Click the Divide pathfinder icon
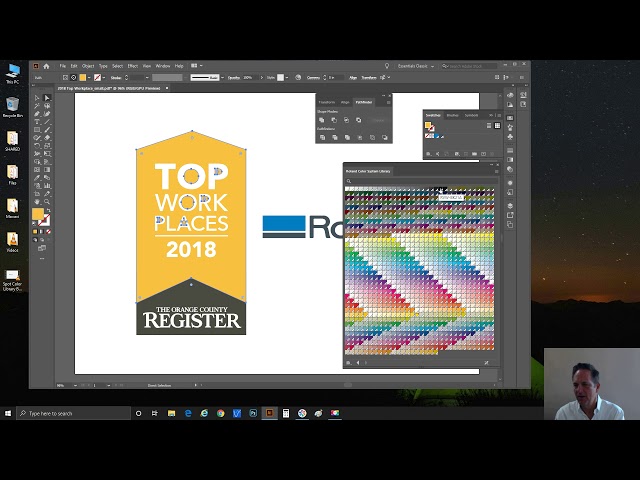Image resolution: width=640 pixels, height=480 pixels. point(322,137)
